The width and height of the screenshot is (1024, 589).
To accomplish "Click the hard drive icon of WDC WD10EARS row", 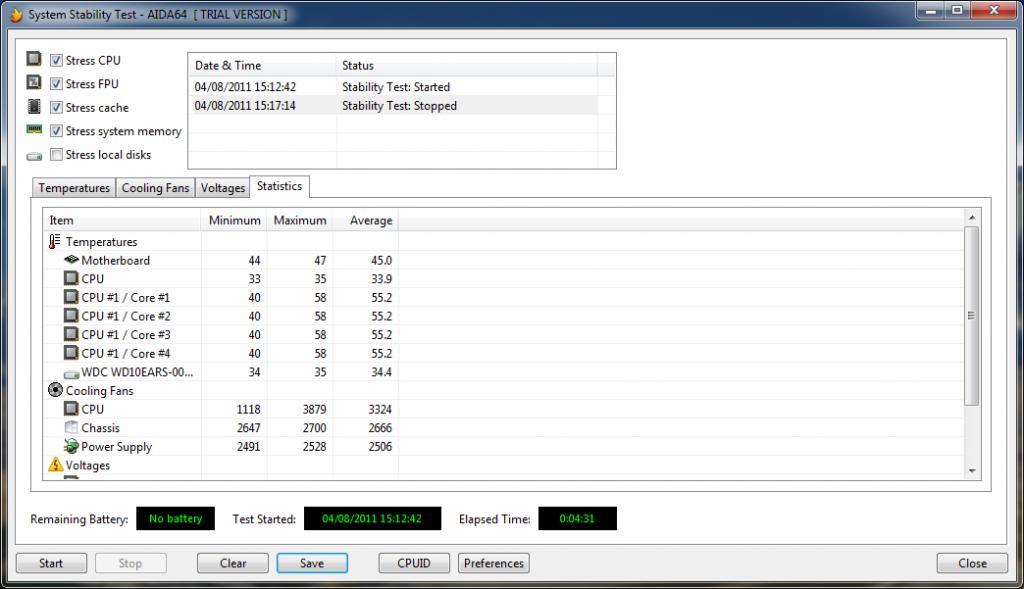I will point(71,374).
